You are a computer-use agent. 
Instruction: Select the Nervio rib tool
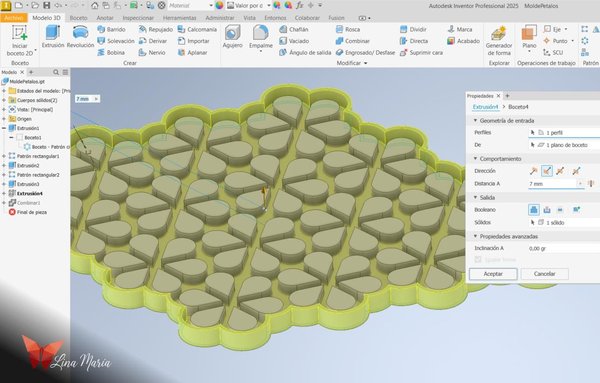pos(152,52)
